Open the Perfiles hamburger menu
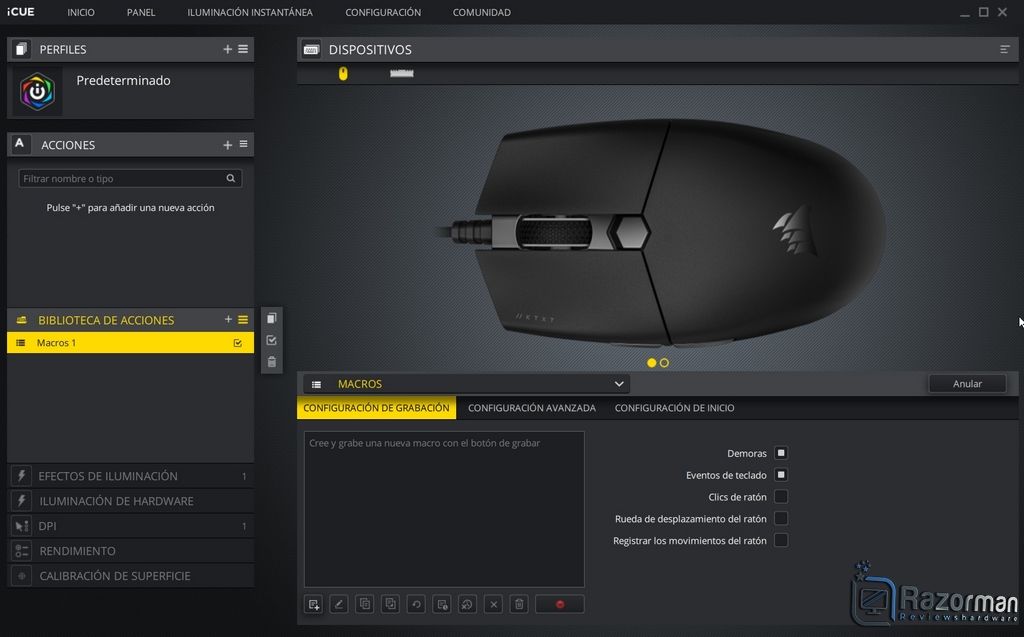 coord(243,49)
